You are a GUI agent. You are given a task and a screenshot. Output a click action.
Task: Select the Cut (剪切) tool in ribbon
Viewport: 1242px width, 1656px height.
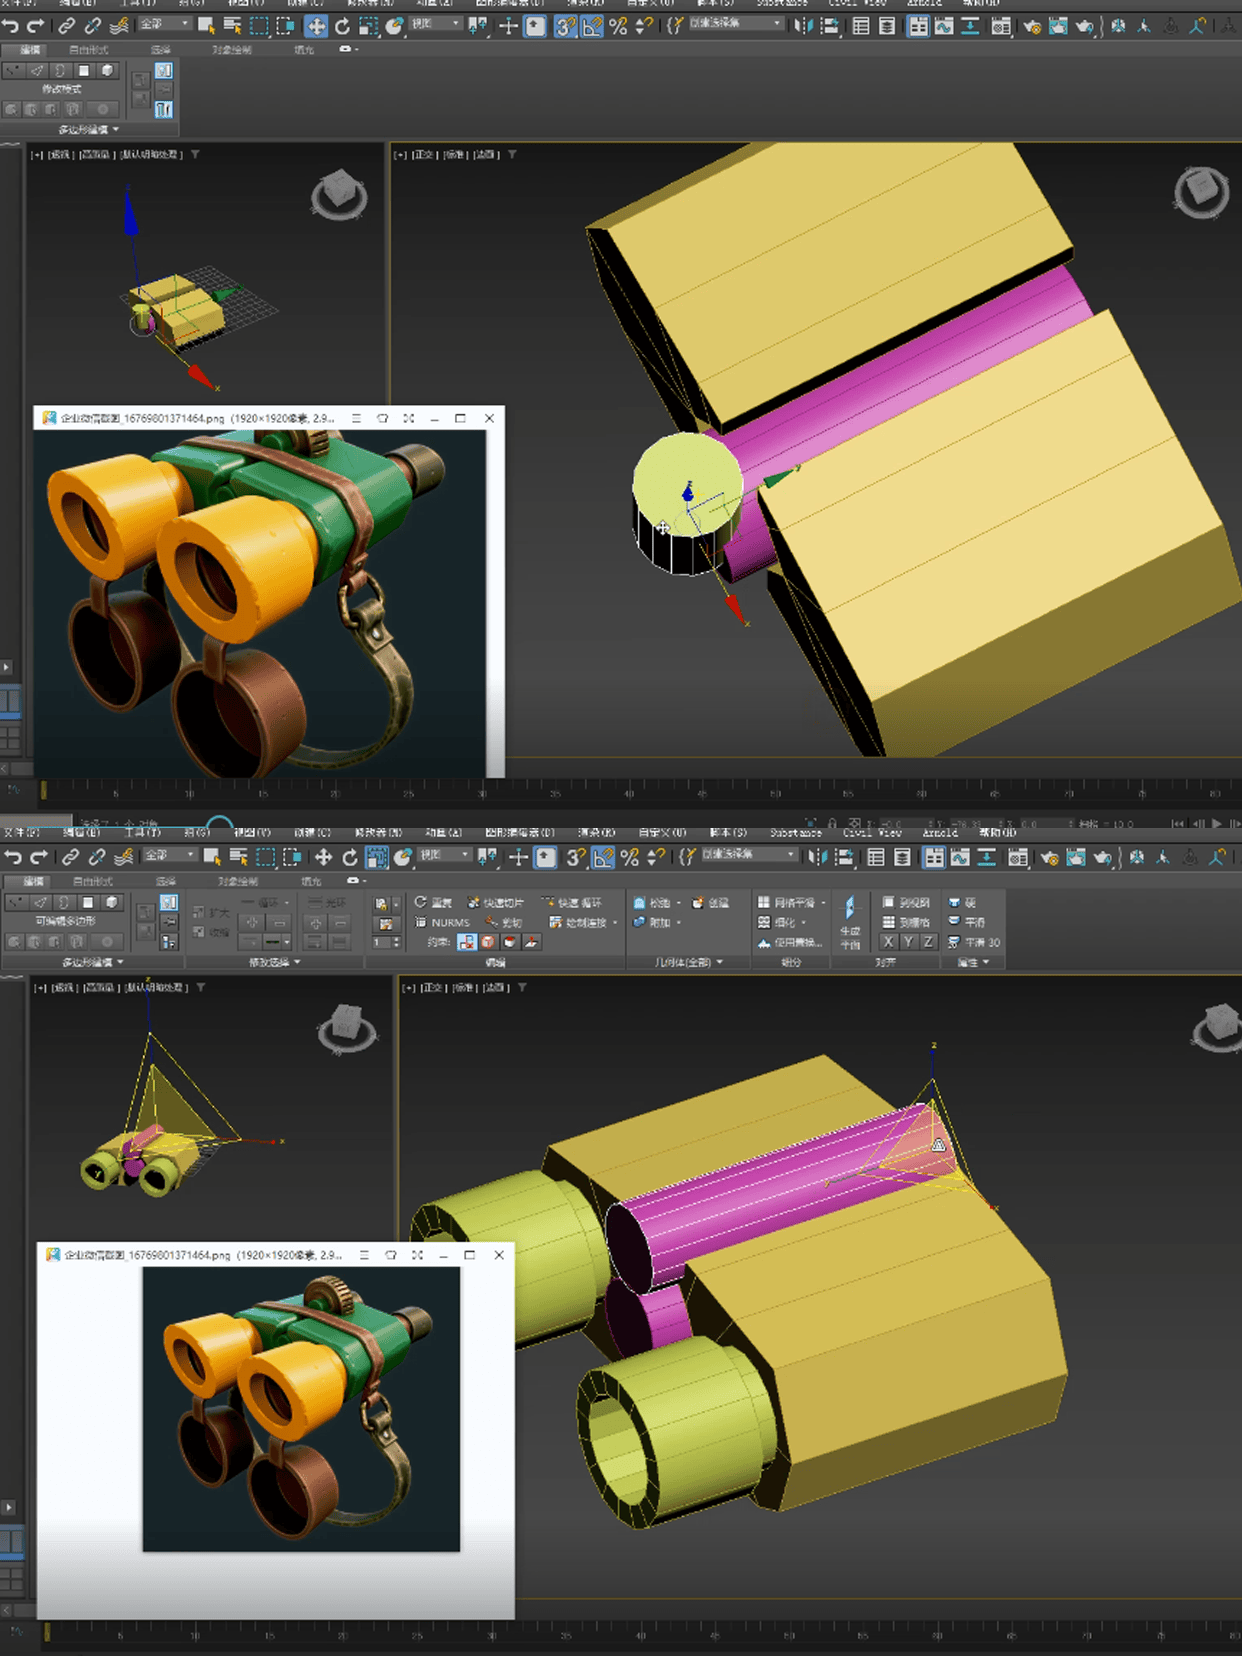[x=504, y=922]
